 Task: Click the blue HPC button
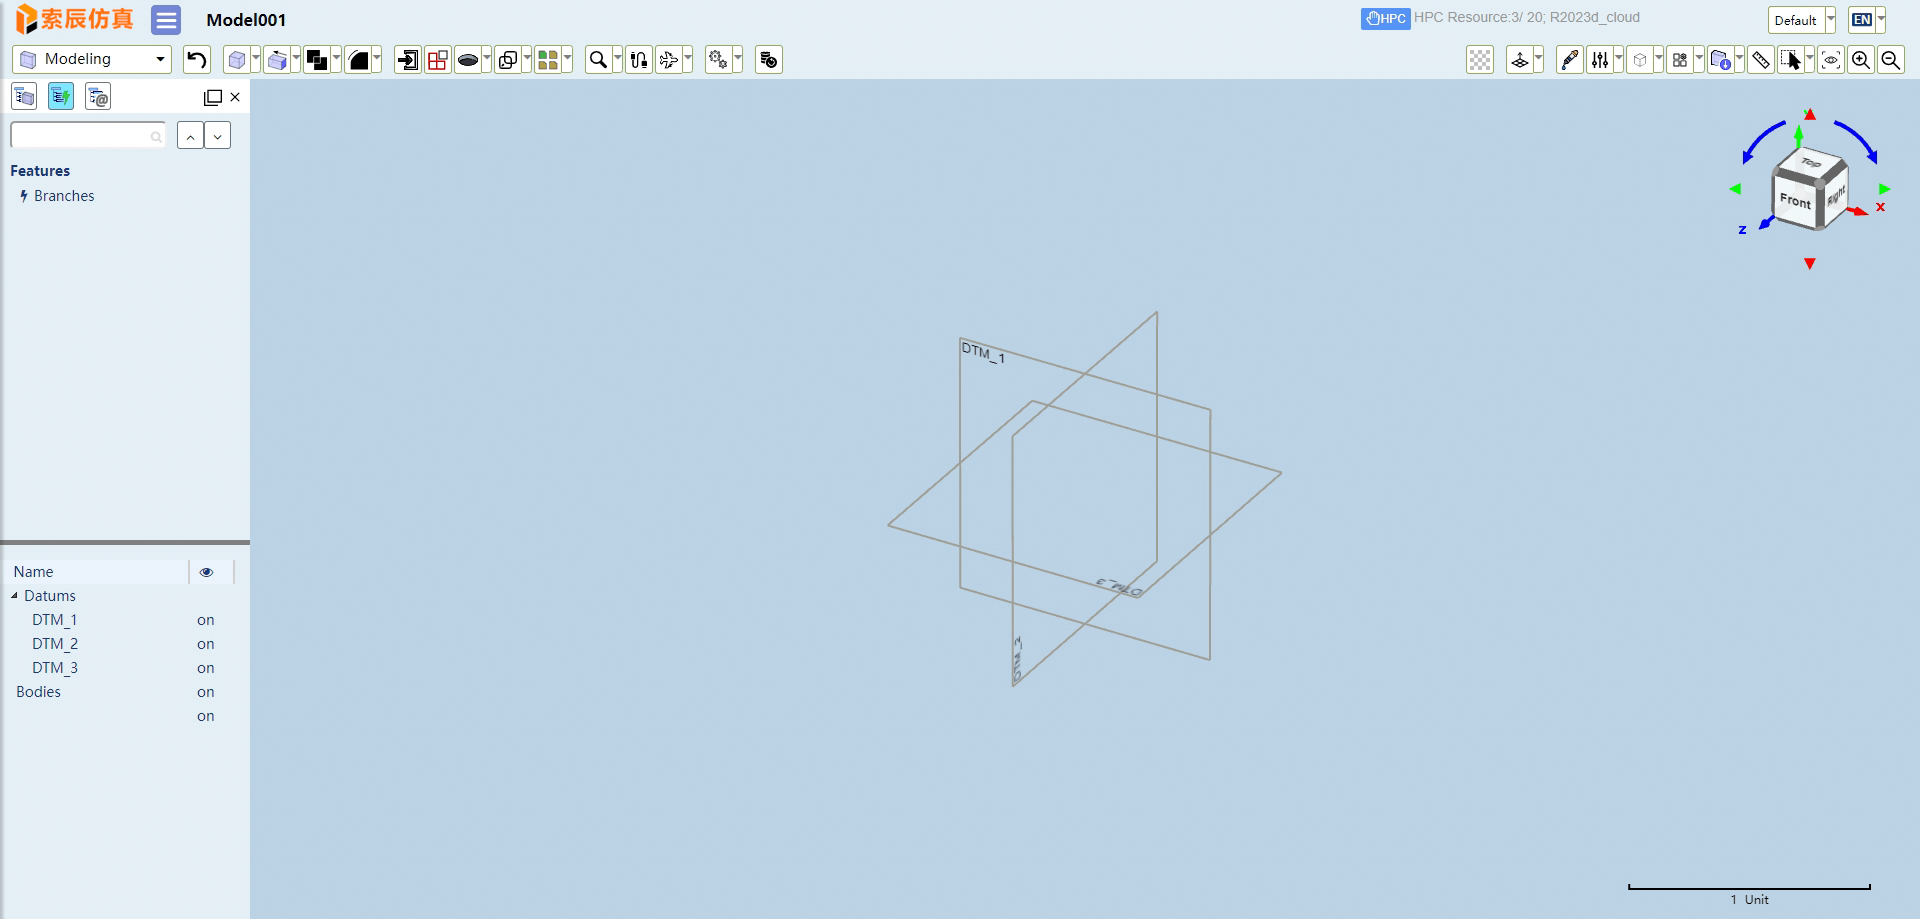(1385, 18)
